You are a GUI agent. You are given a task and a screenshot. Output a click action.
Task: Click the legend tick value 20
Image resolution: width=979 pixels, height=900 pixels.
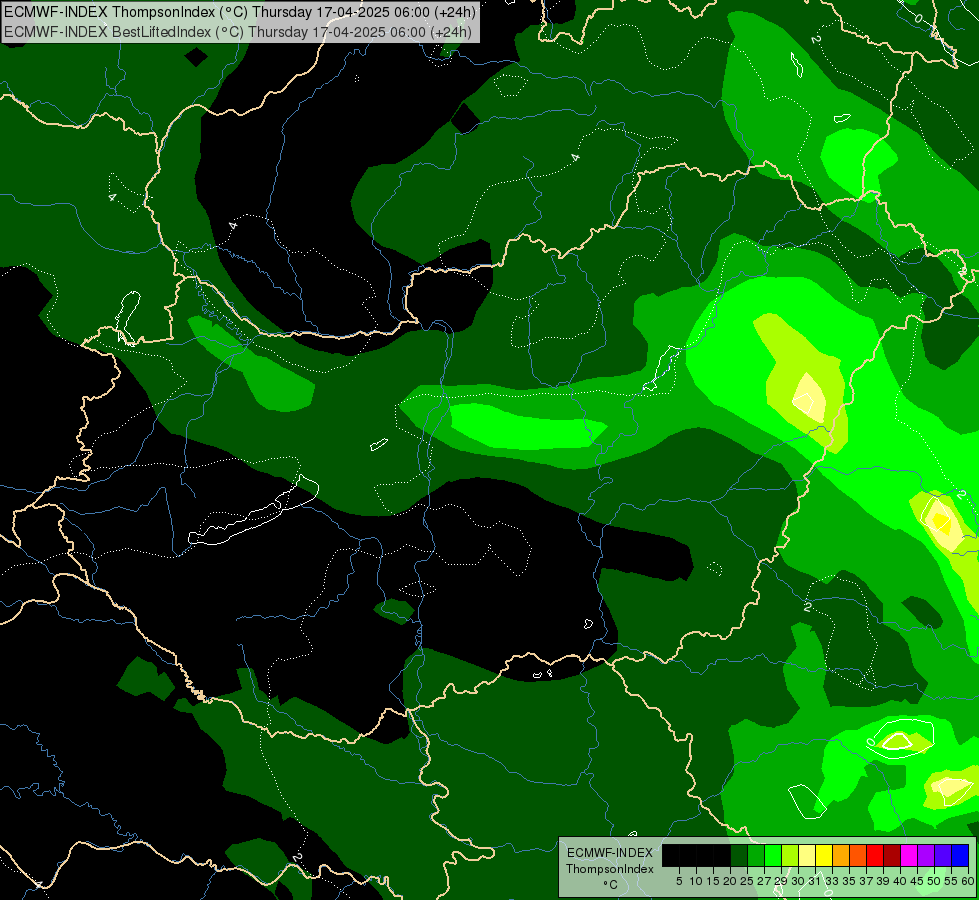pyautogui.click(x=731, y=881)
